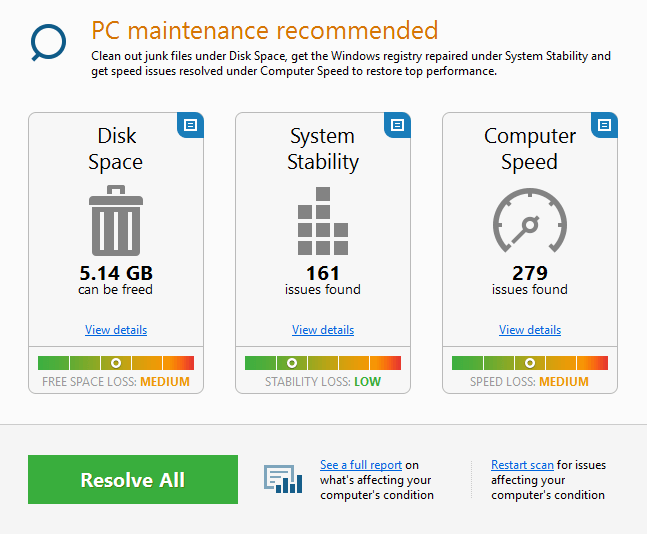Image resolution: width=647 pixels, height=534 pixels.
Task: Click the speed loss gauge bar
Action: [x=530, y=363]
